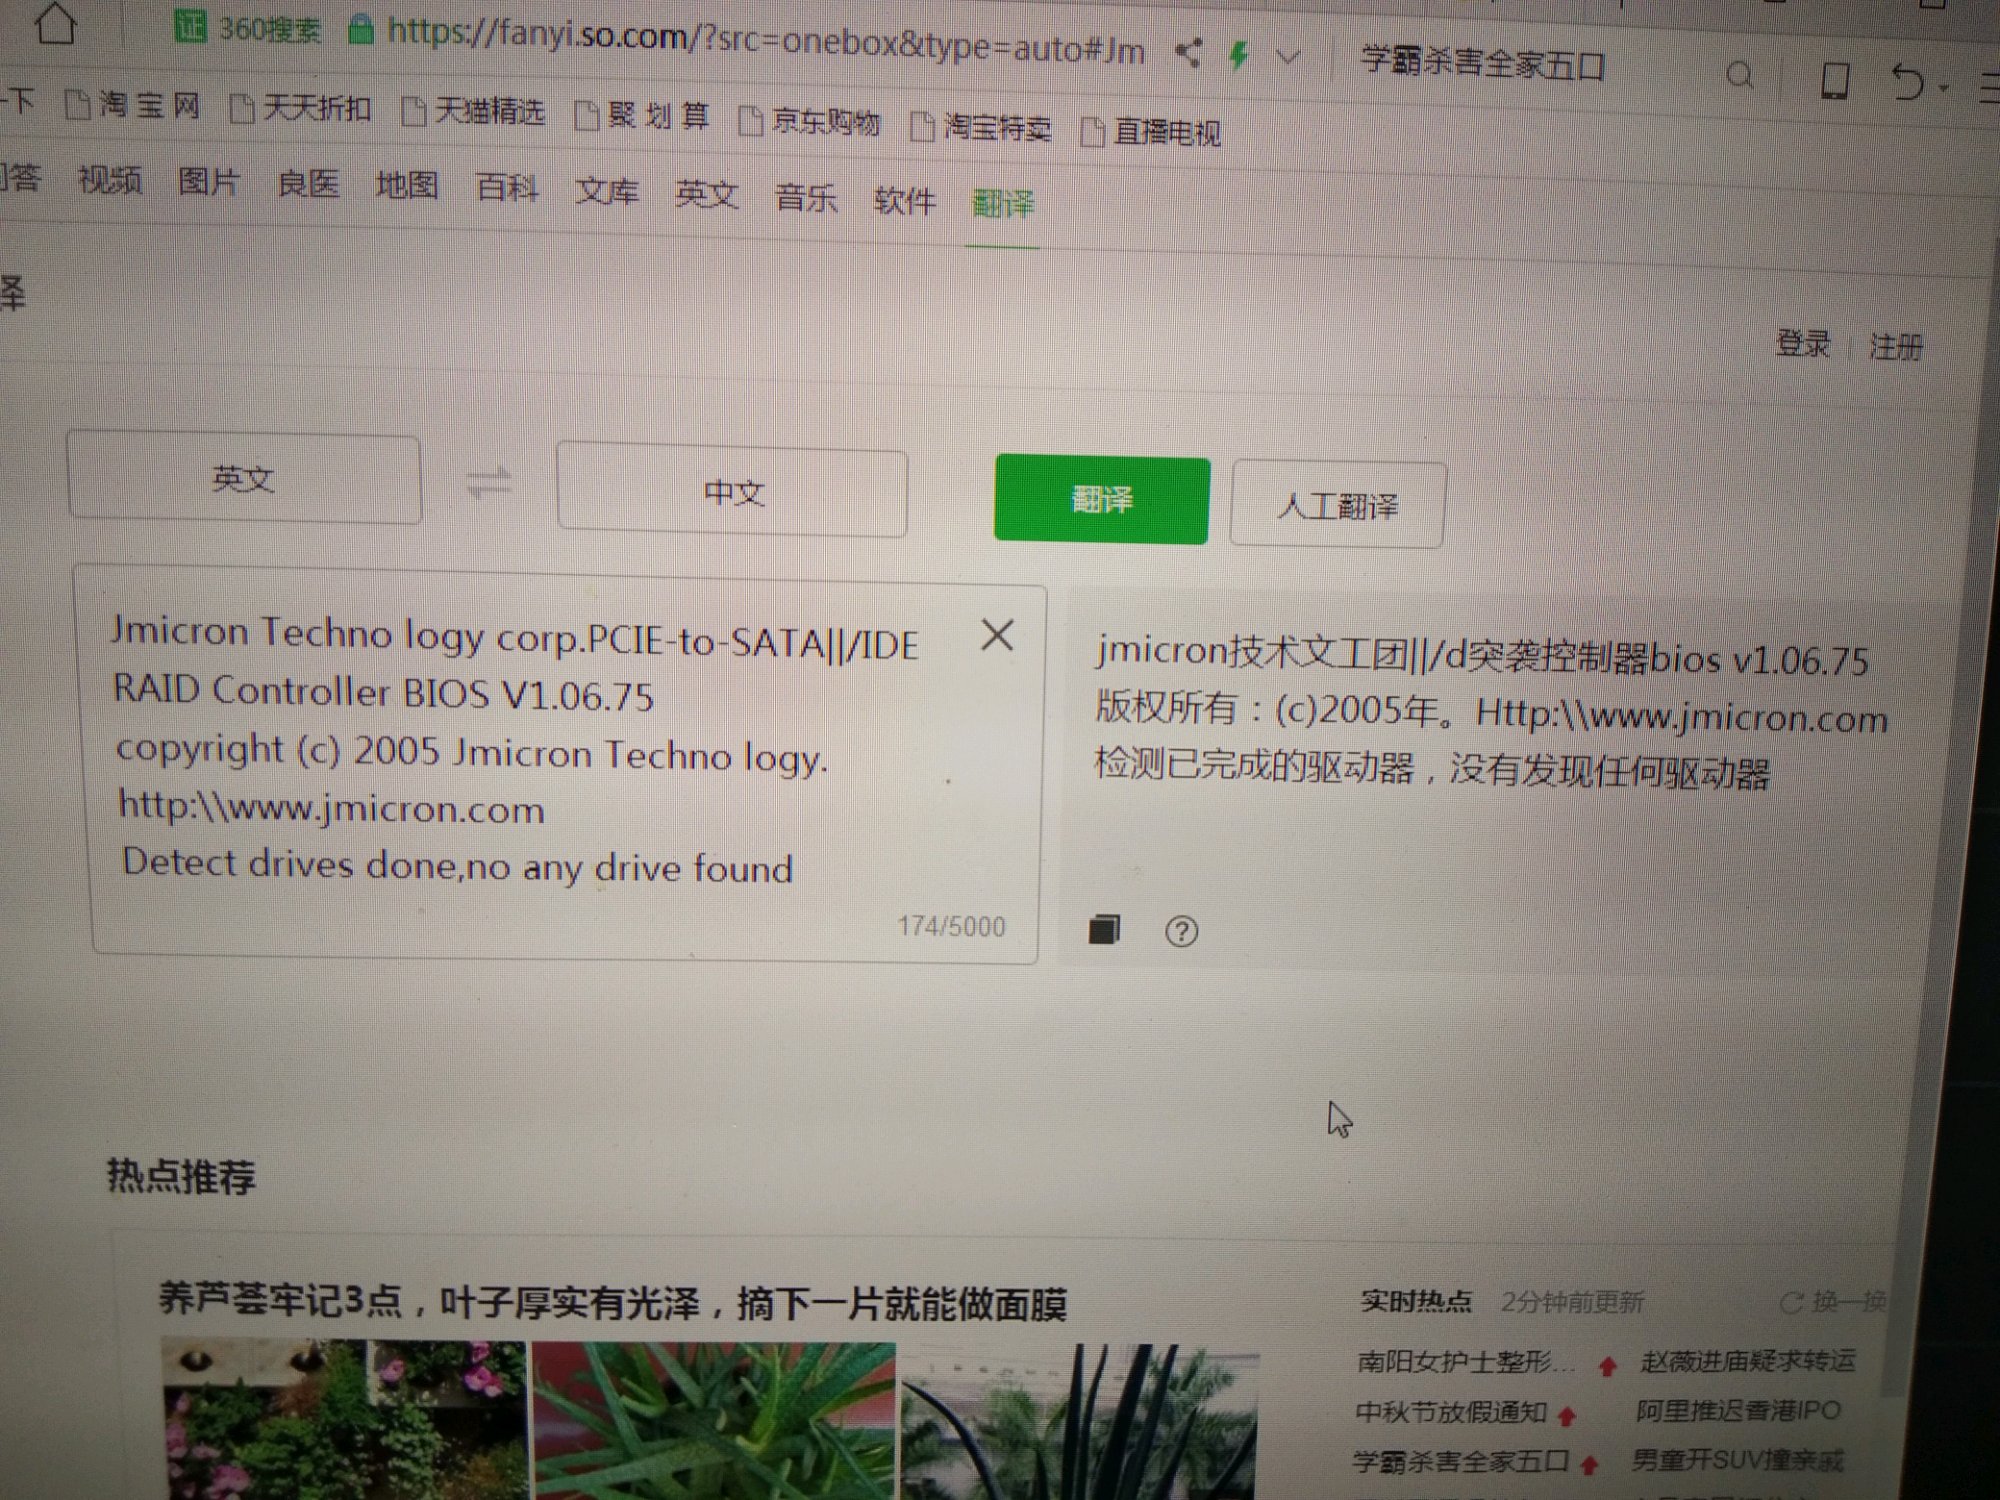Click the undo back arrow icon
The height and width of the screenshot is (1500, 2000).
click(1908, 83)
